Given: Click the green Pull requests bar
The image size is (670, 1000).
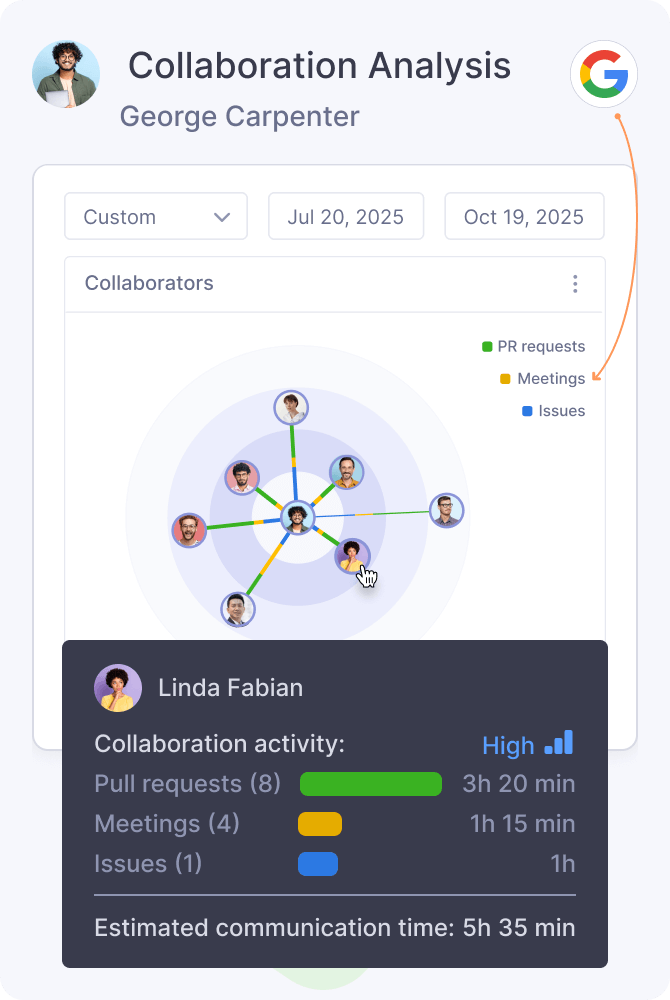Looking at the screenshot, I should [x=370, y=784].
